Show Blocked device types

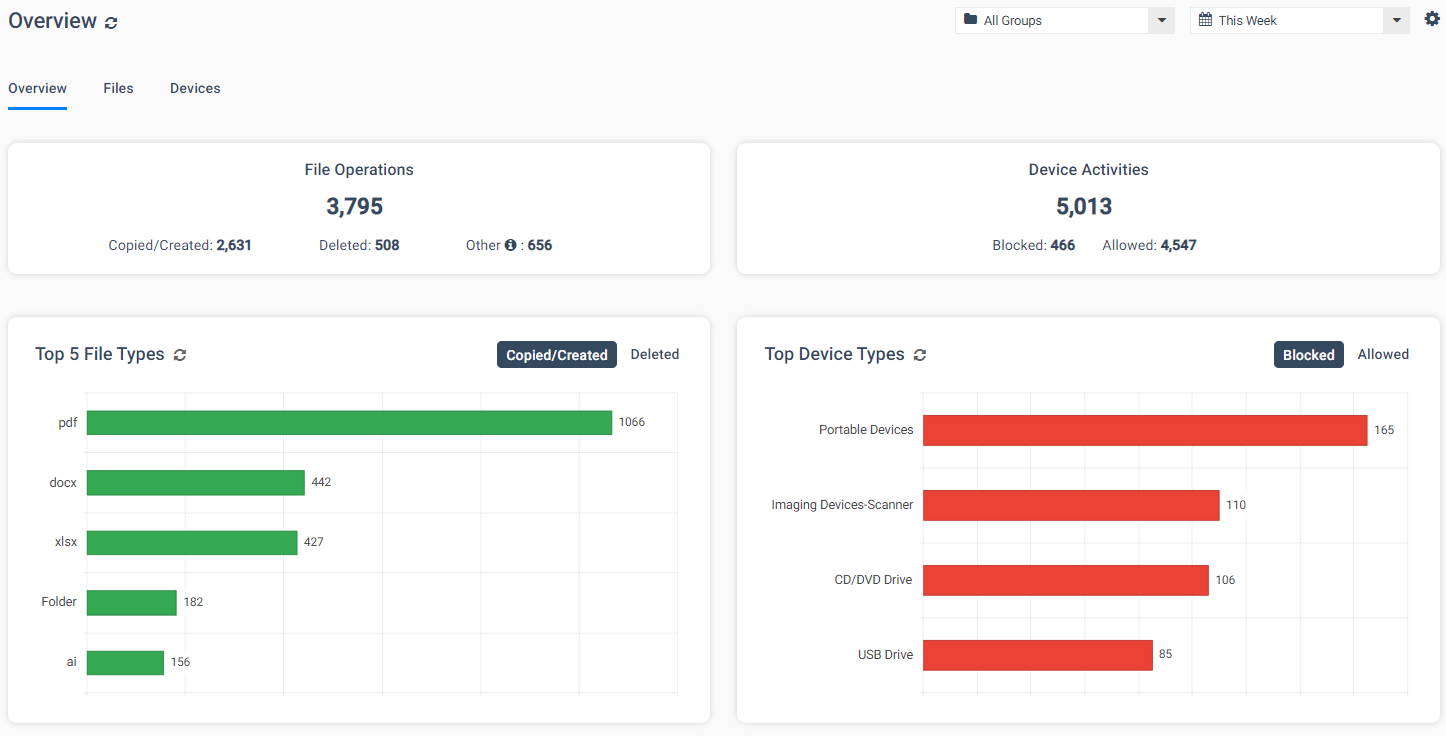point(1309,355)
